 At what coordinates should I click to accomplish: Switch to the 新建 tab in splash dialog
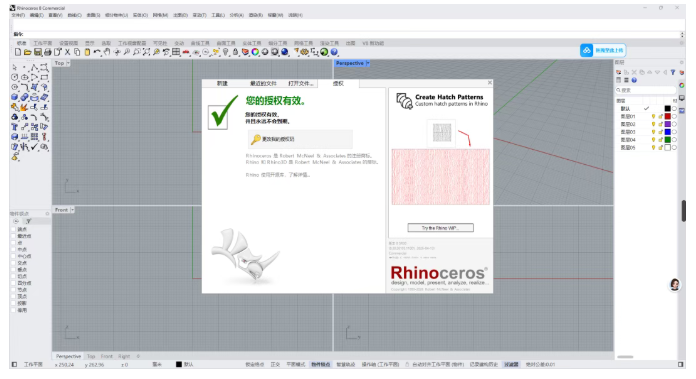(x=222, y=83)
